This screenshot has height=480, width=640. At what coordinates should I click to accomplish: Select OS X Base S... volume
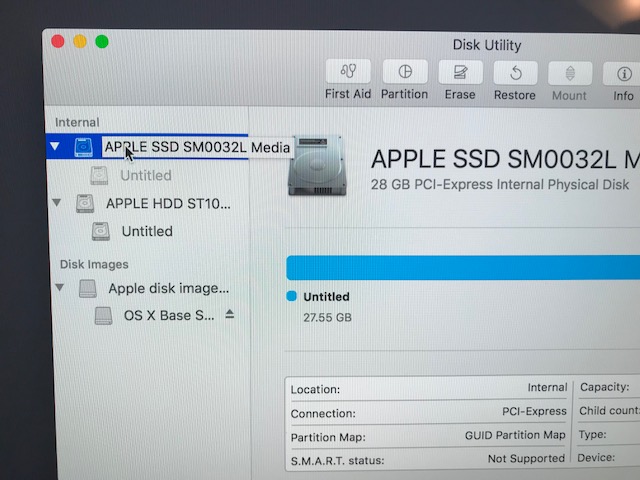click(x=169, y=316)
